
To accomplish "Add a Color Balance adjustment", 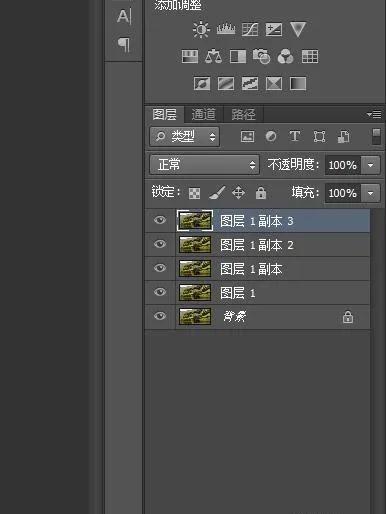I will click(x=213, y=56).
